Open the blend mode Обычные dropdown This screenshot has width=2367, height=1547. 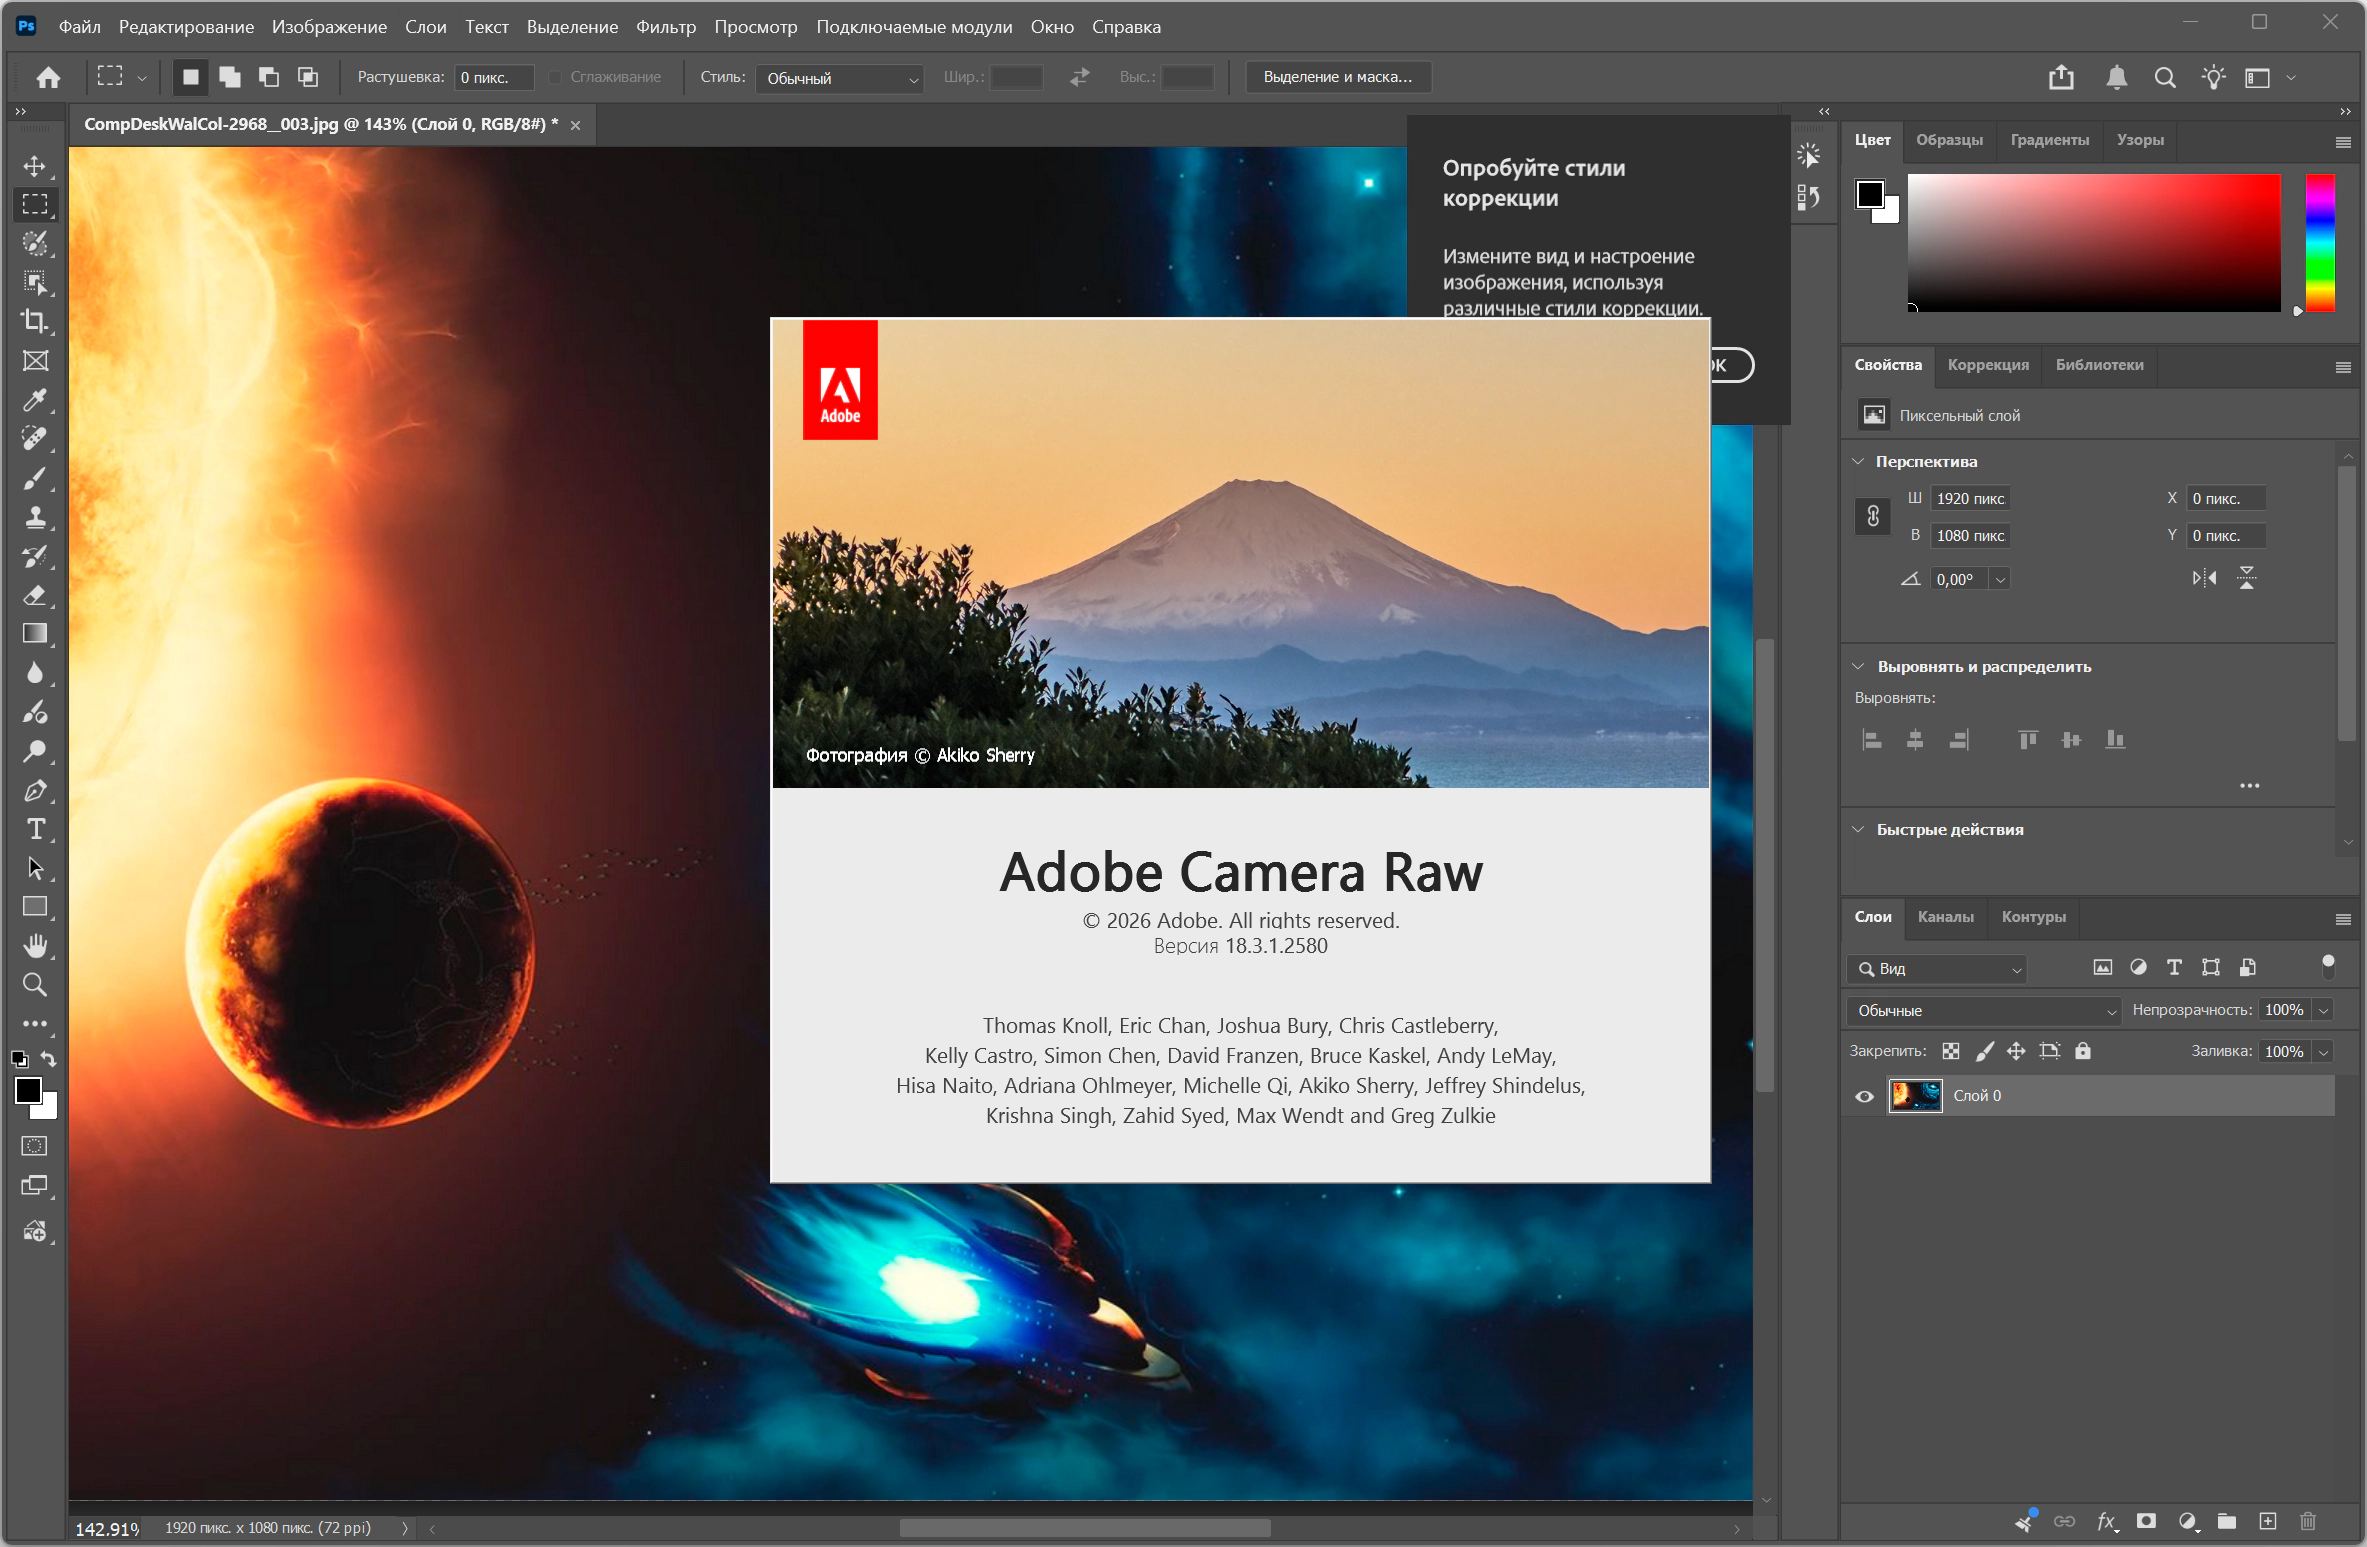[x=1983, y=1011]
